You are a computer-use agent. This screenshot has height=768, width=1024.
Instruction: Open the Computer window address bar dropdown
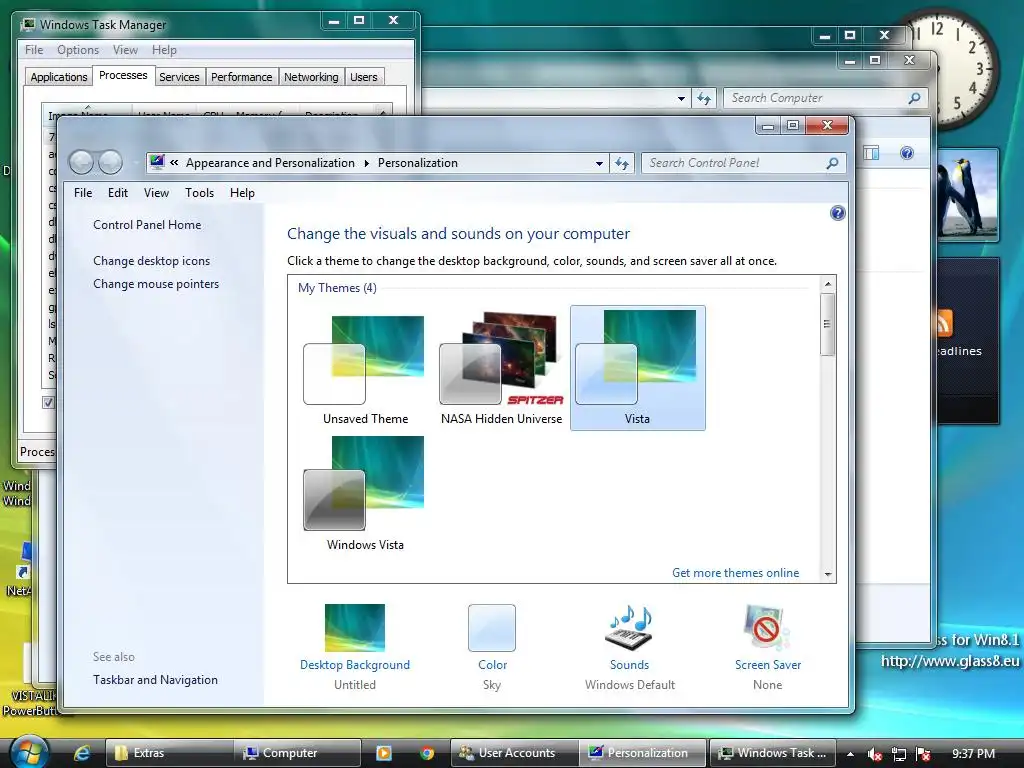point(681,99)
